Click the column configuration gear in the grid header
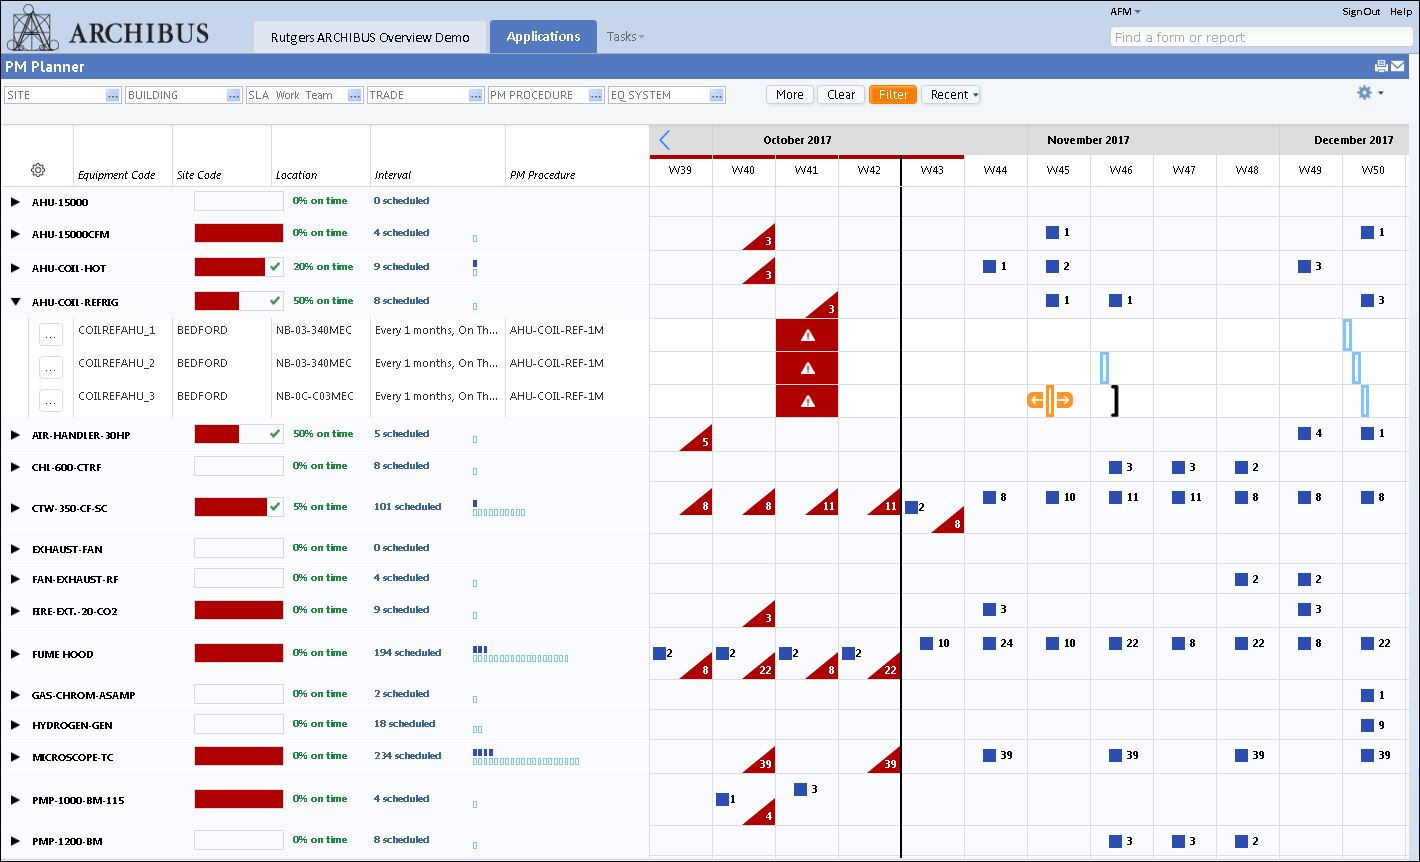The height and width of the screenshot is (862, 1420). coord(37,170)
